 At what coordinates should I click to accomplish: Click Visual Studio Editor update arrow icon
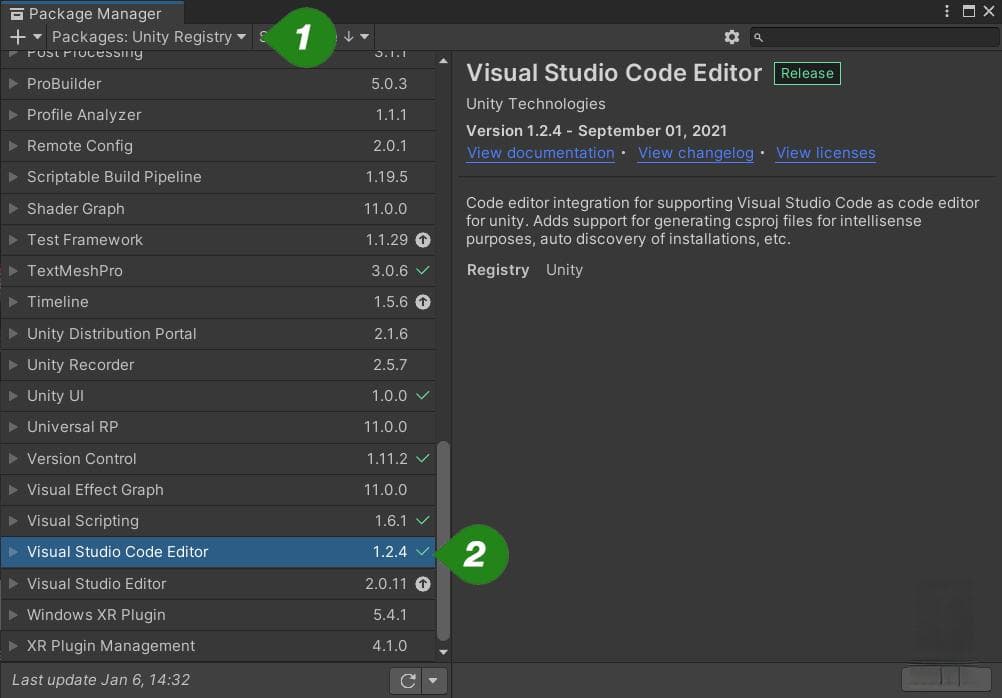click(x=422, y=584)
